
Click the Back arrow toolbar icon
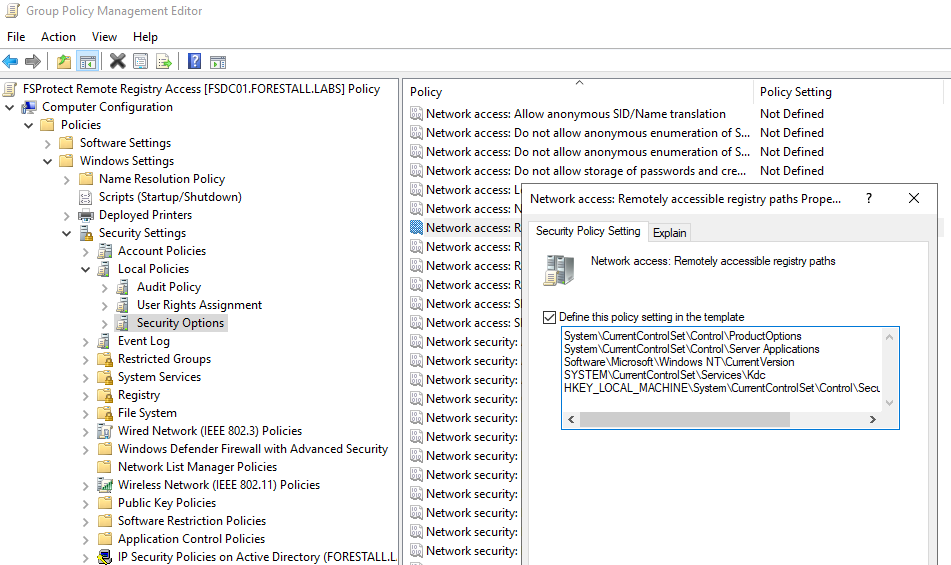pos(11,61)
